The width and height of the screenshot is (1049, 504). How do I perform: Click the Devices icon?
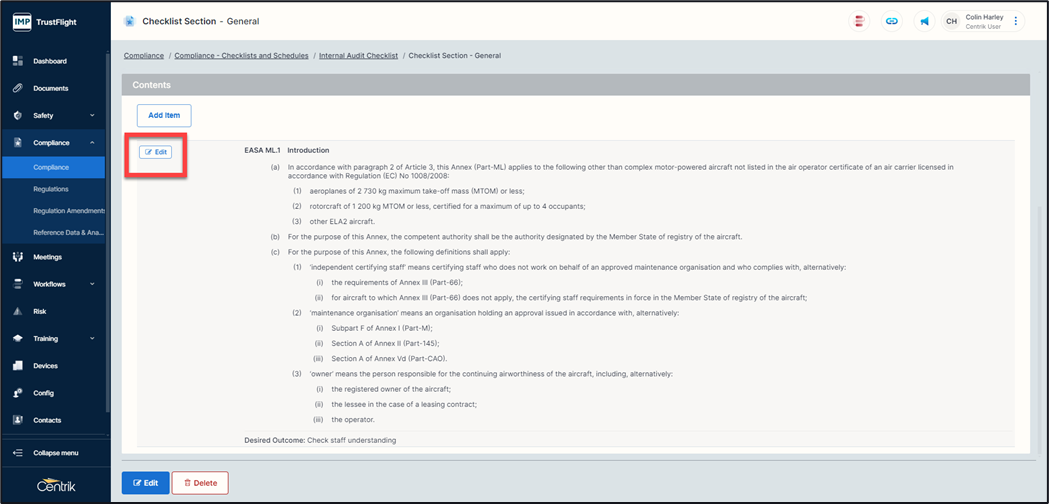[18, 366]
